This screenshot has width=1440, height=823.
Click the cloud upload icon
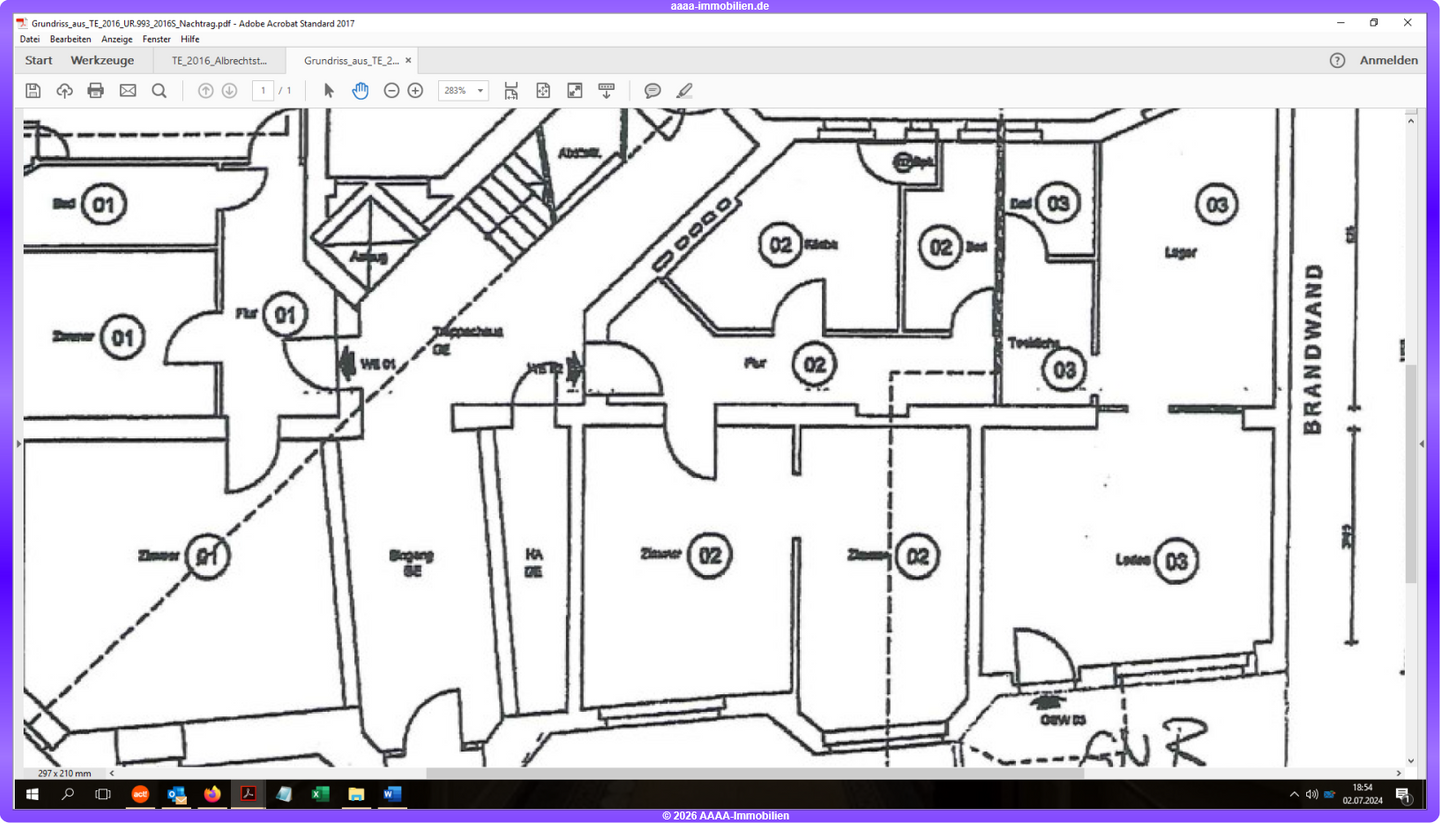click(x=64, y=91)
